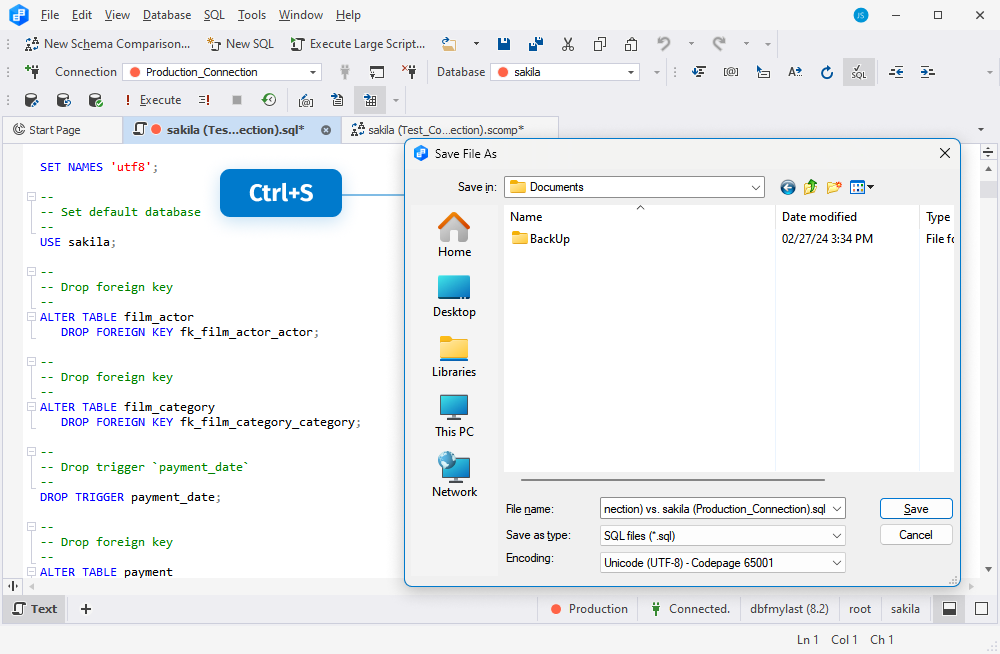The width and height of the screenshot is (1000, 654).
Task: Click the first database transaction icon
Action: tap(31, 100)
